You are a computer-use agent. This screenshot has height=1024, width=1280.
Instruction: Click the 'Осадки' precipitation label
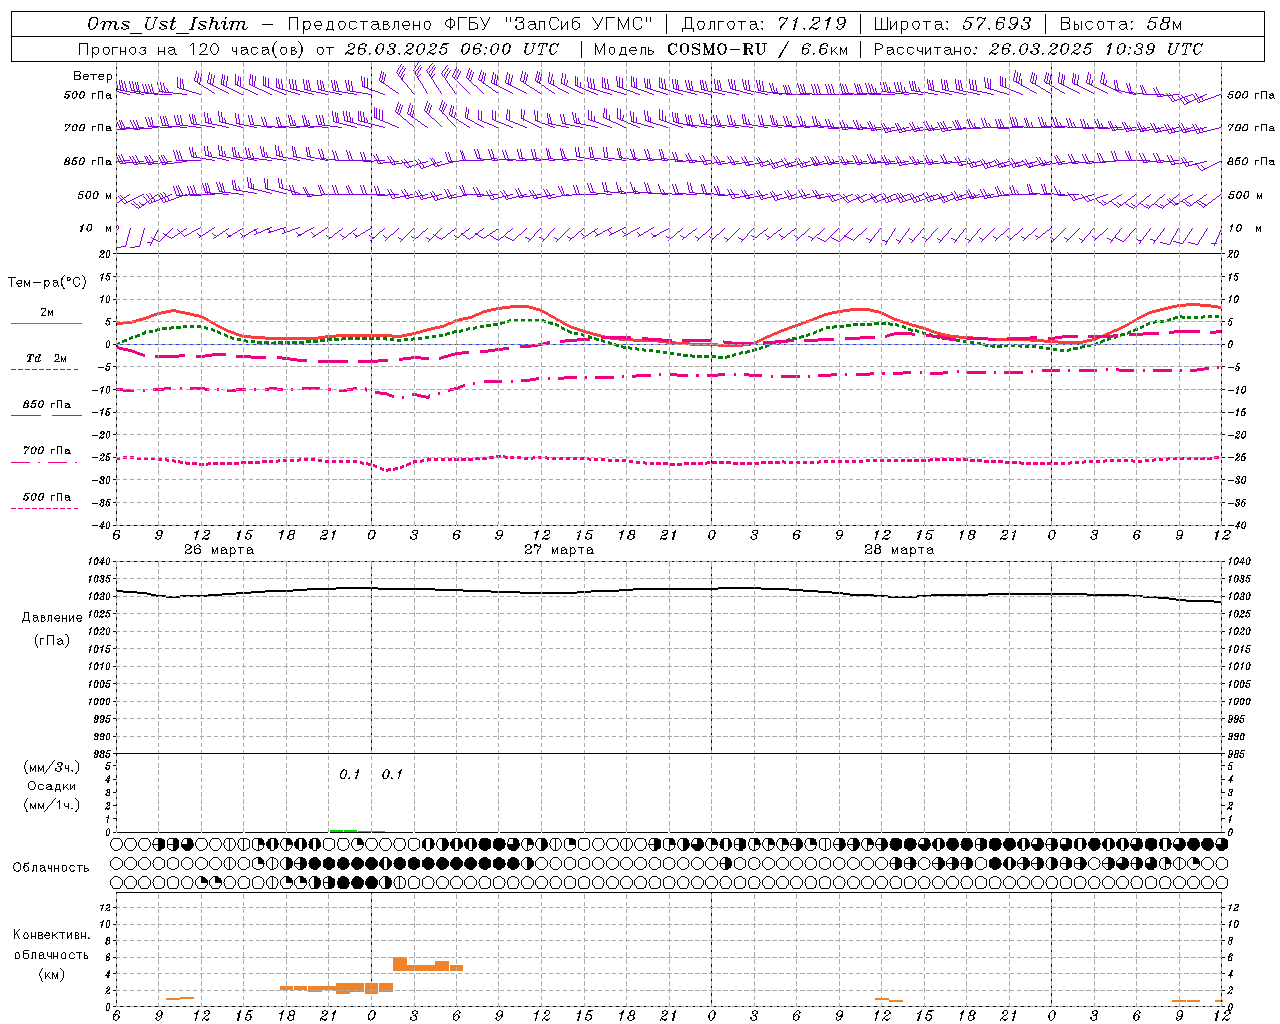(x=52, y=786)
